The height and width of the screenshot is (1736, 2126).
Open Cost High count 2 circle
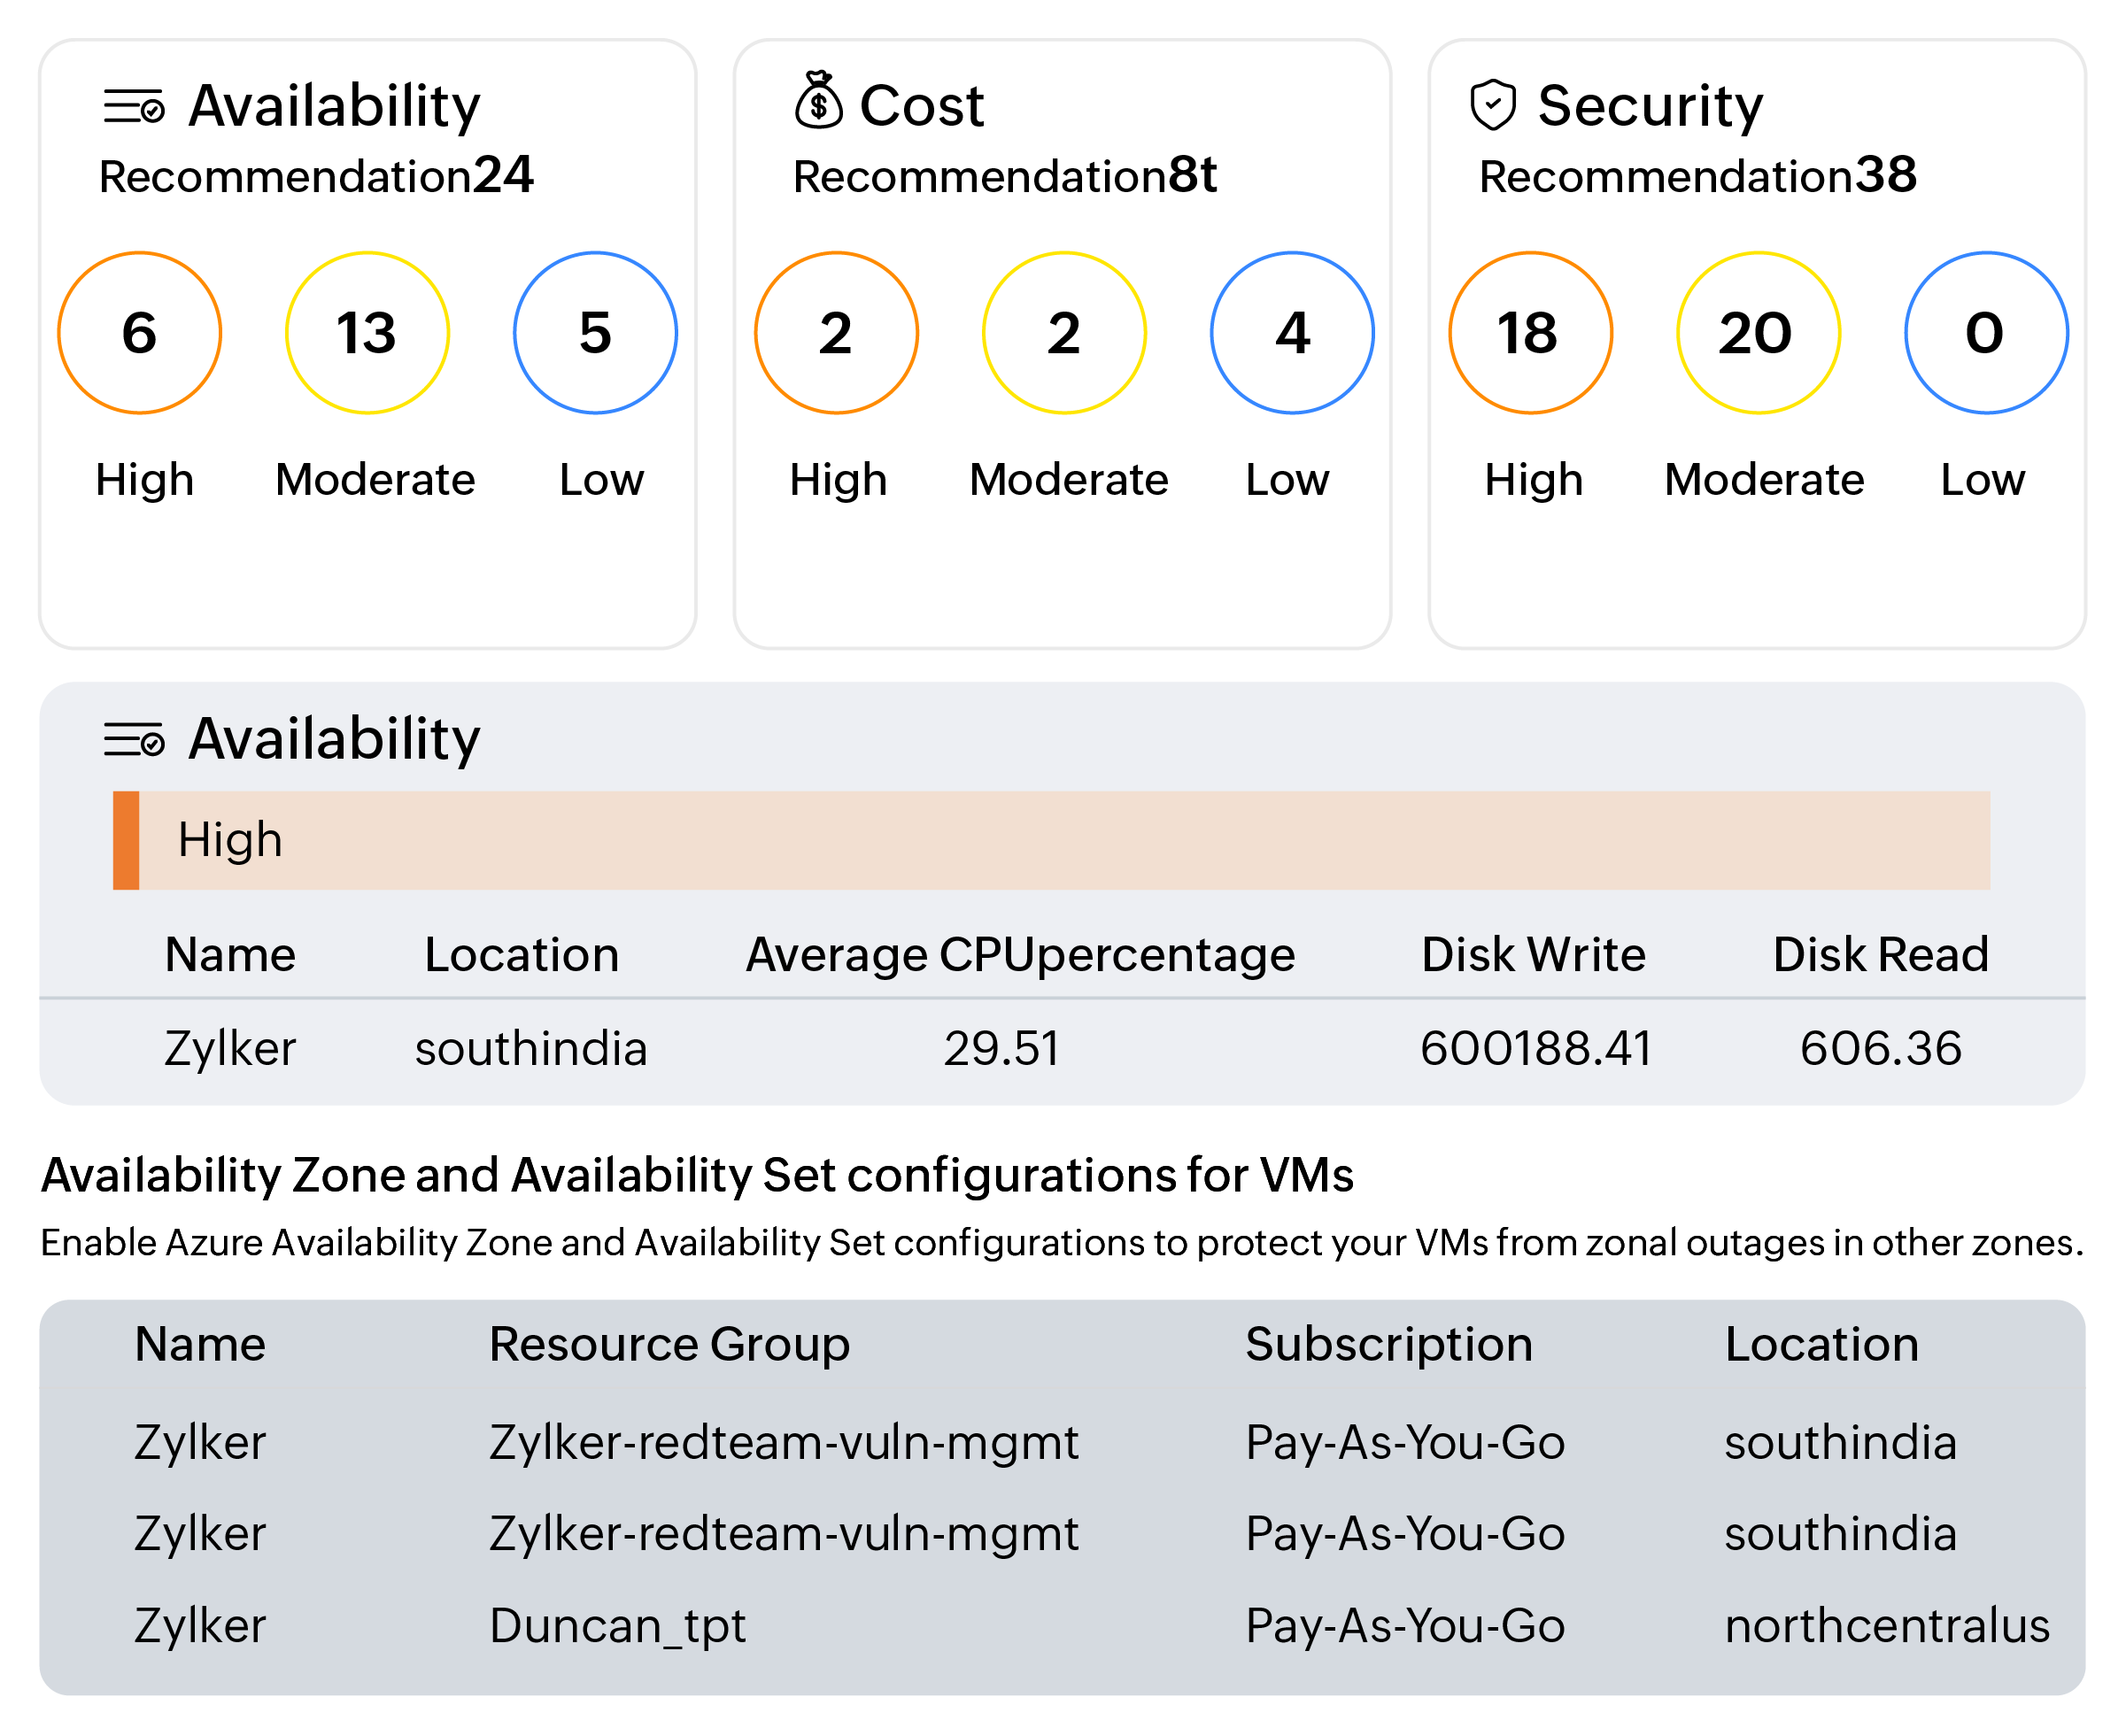pyautogui.click(x=837, y=333)
